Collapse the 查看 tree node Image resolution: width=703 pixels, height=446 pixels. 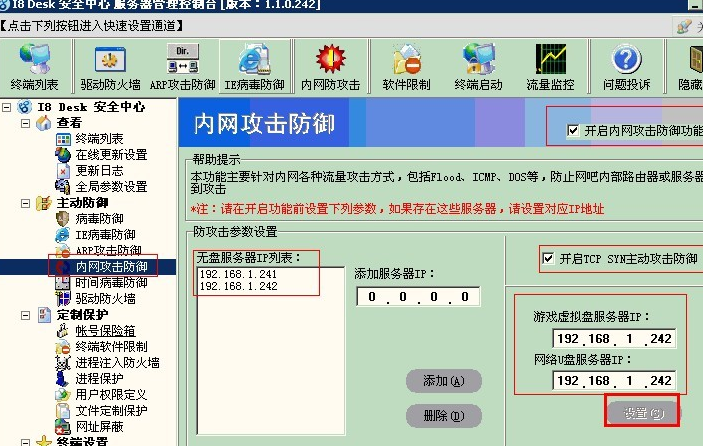click(x=26, y=123)
